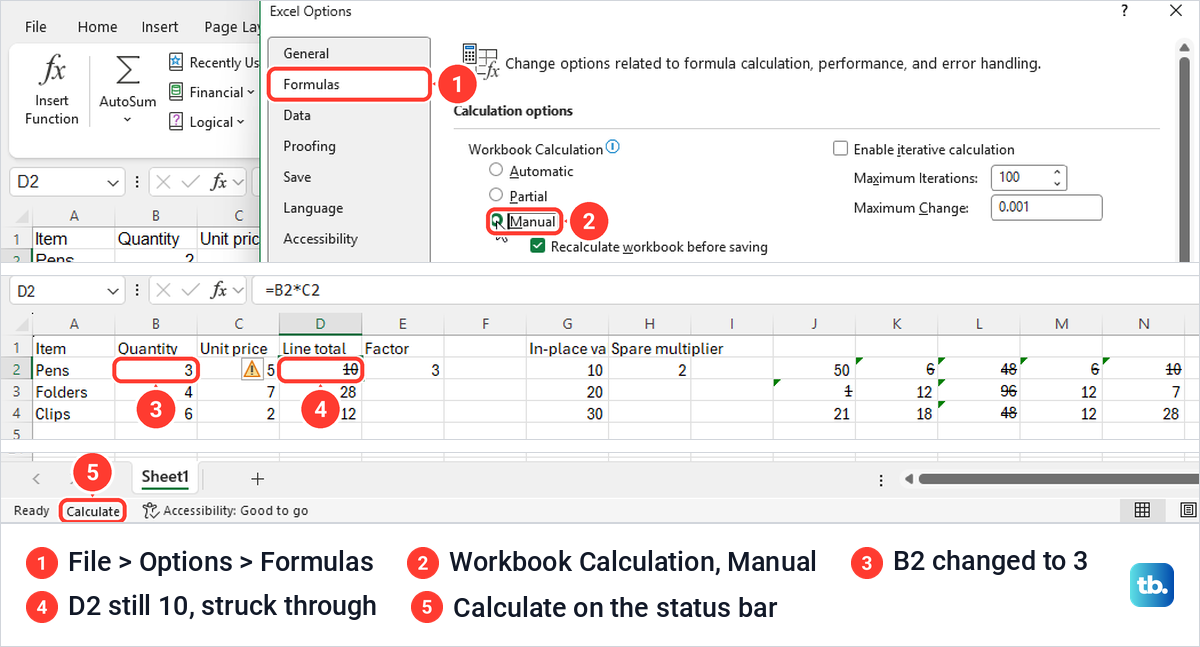The width and height of the screenshot is (1200, 647).
Task: Select the Sheet1 worksheet tab
Action: (x=165, y=477)
